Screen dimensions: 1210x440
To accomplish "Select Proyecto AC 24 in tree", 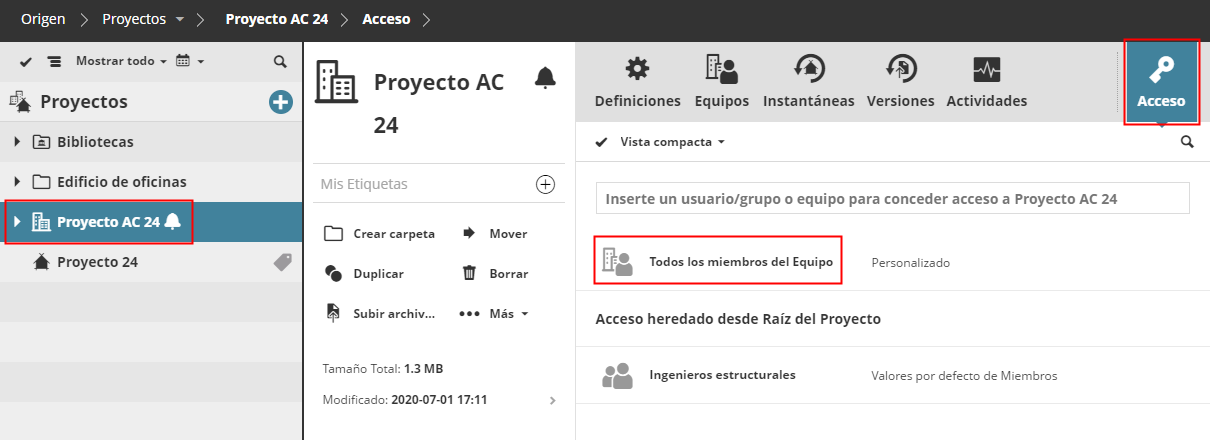I will point(108,222).
